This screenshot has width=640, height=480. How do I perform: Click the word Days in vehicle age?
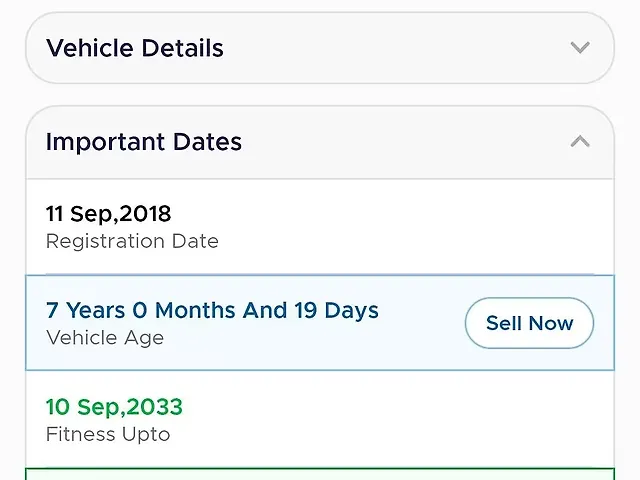coord(351,310)
